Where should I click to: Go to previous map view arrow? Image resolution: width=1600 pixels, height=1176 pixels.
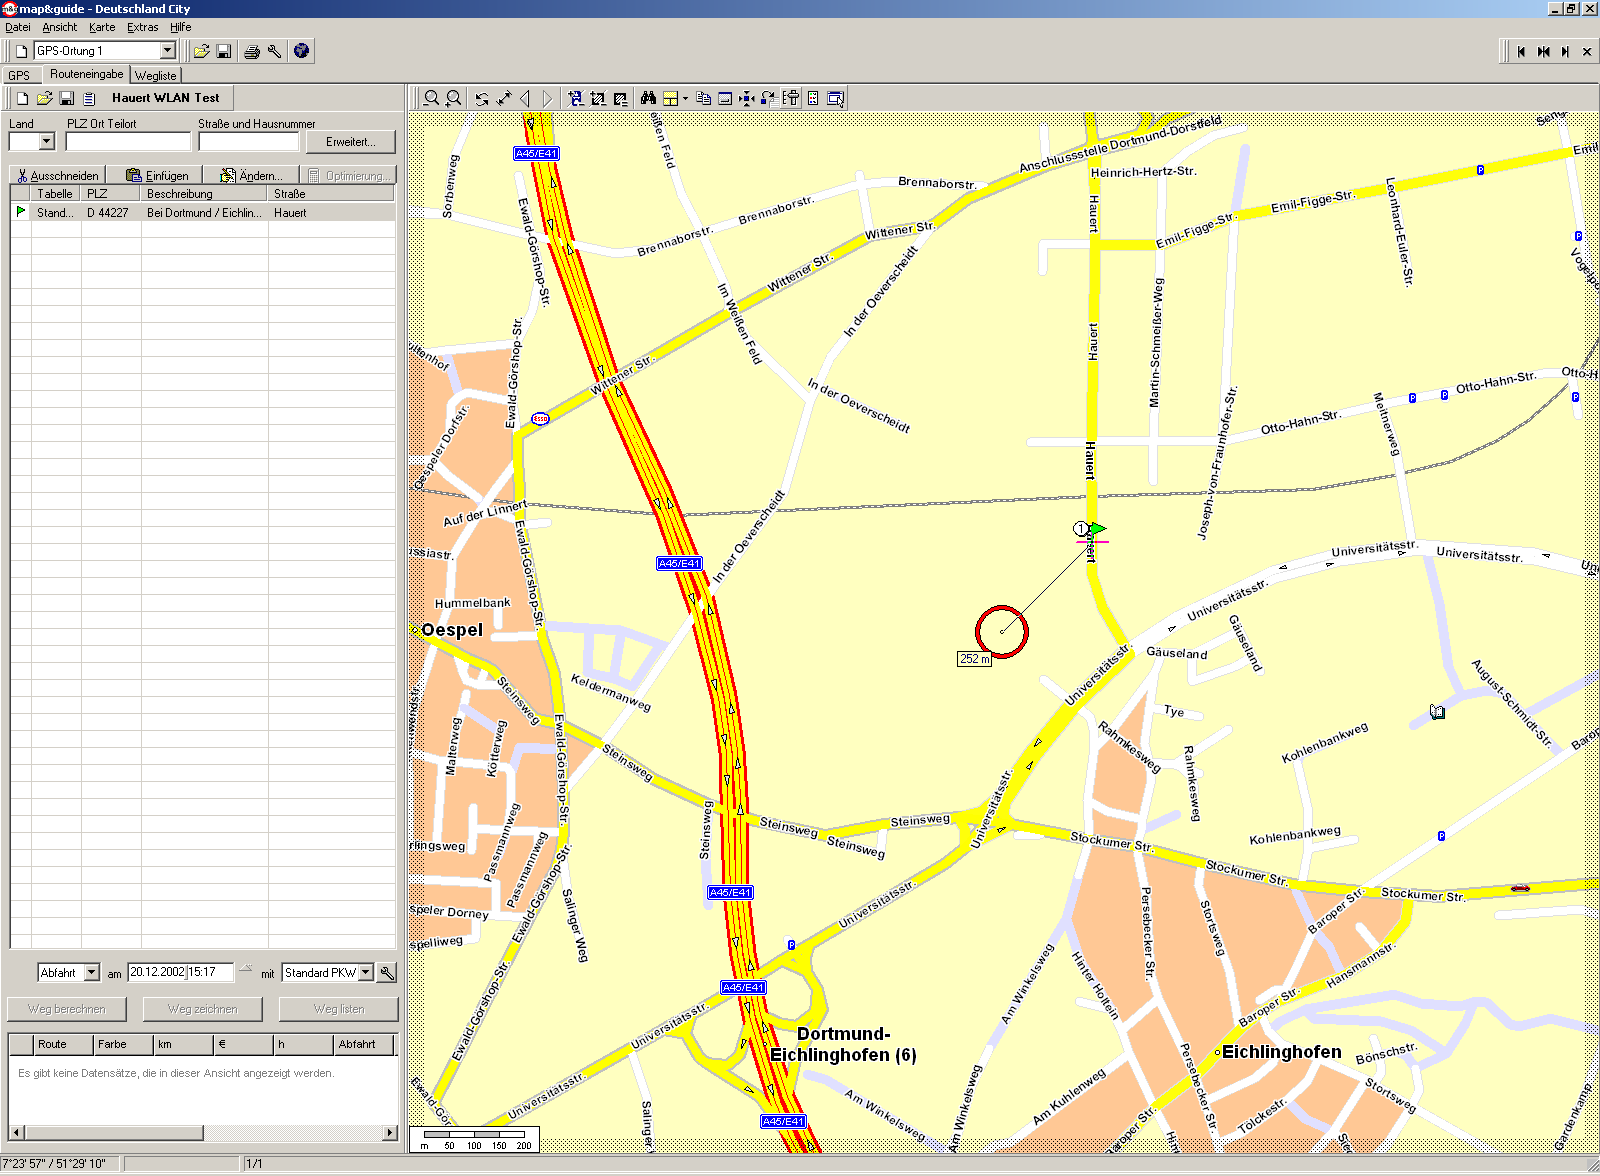pyautogui.click(x=525, y=98)
